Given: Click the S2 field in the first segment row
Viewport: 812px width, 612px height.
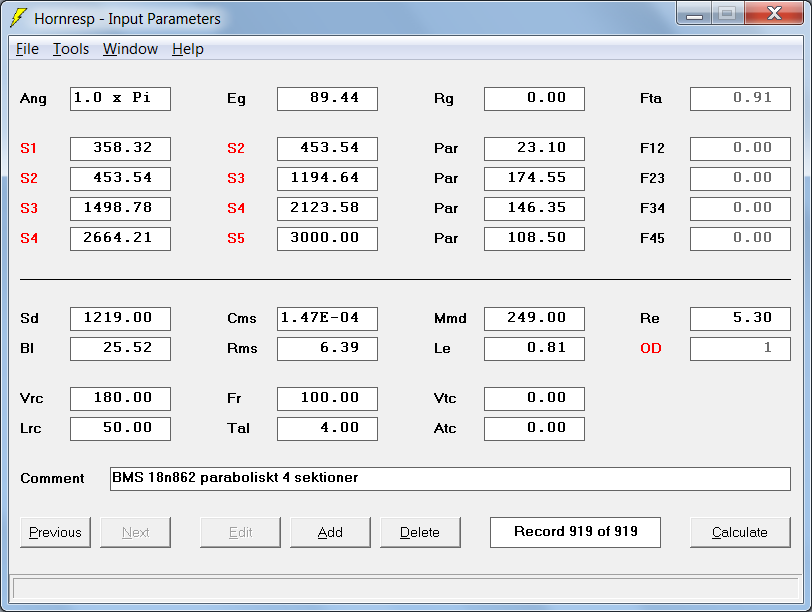Looking at the screenshot, I should (327, 149).
